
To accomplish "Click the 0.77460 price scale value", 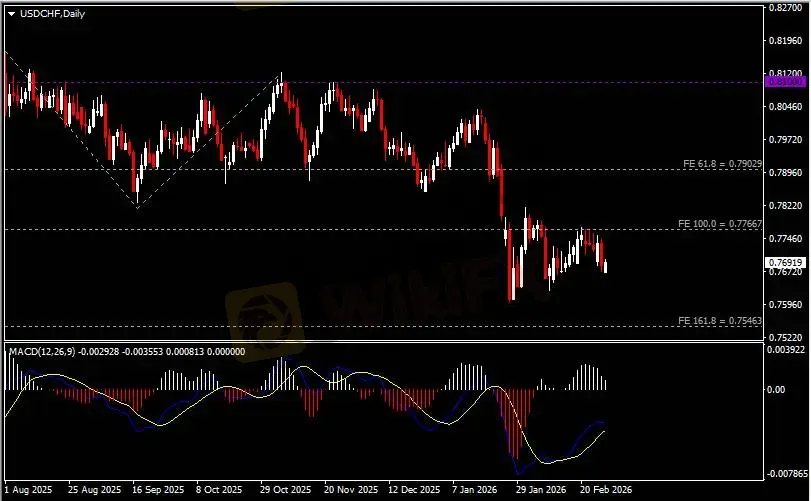I will pyautogui.click(x=786, y=239).
